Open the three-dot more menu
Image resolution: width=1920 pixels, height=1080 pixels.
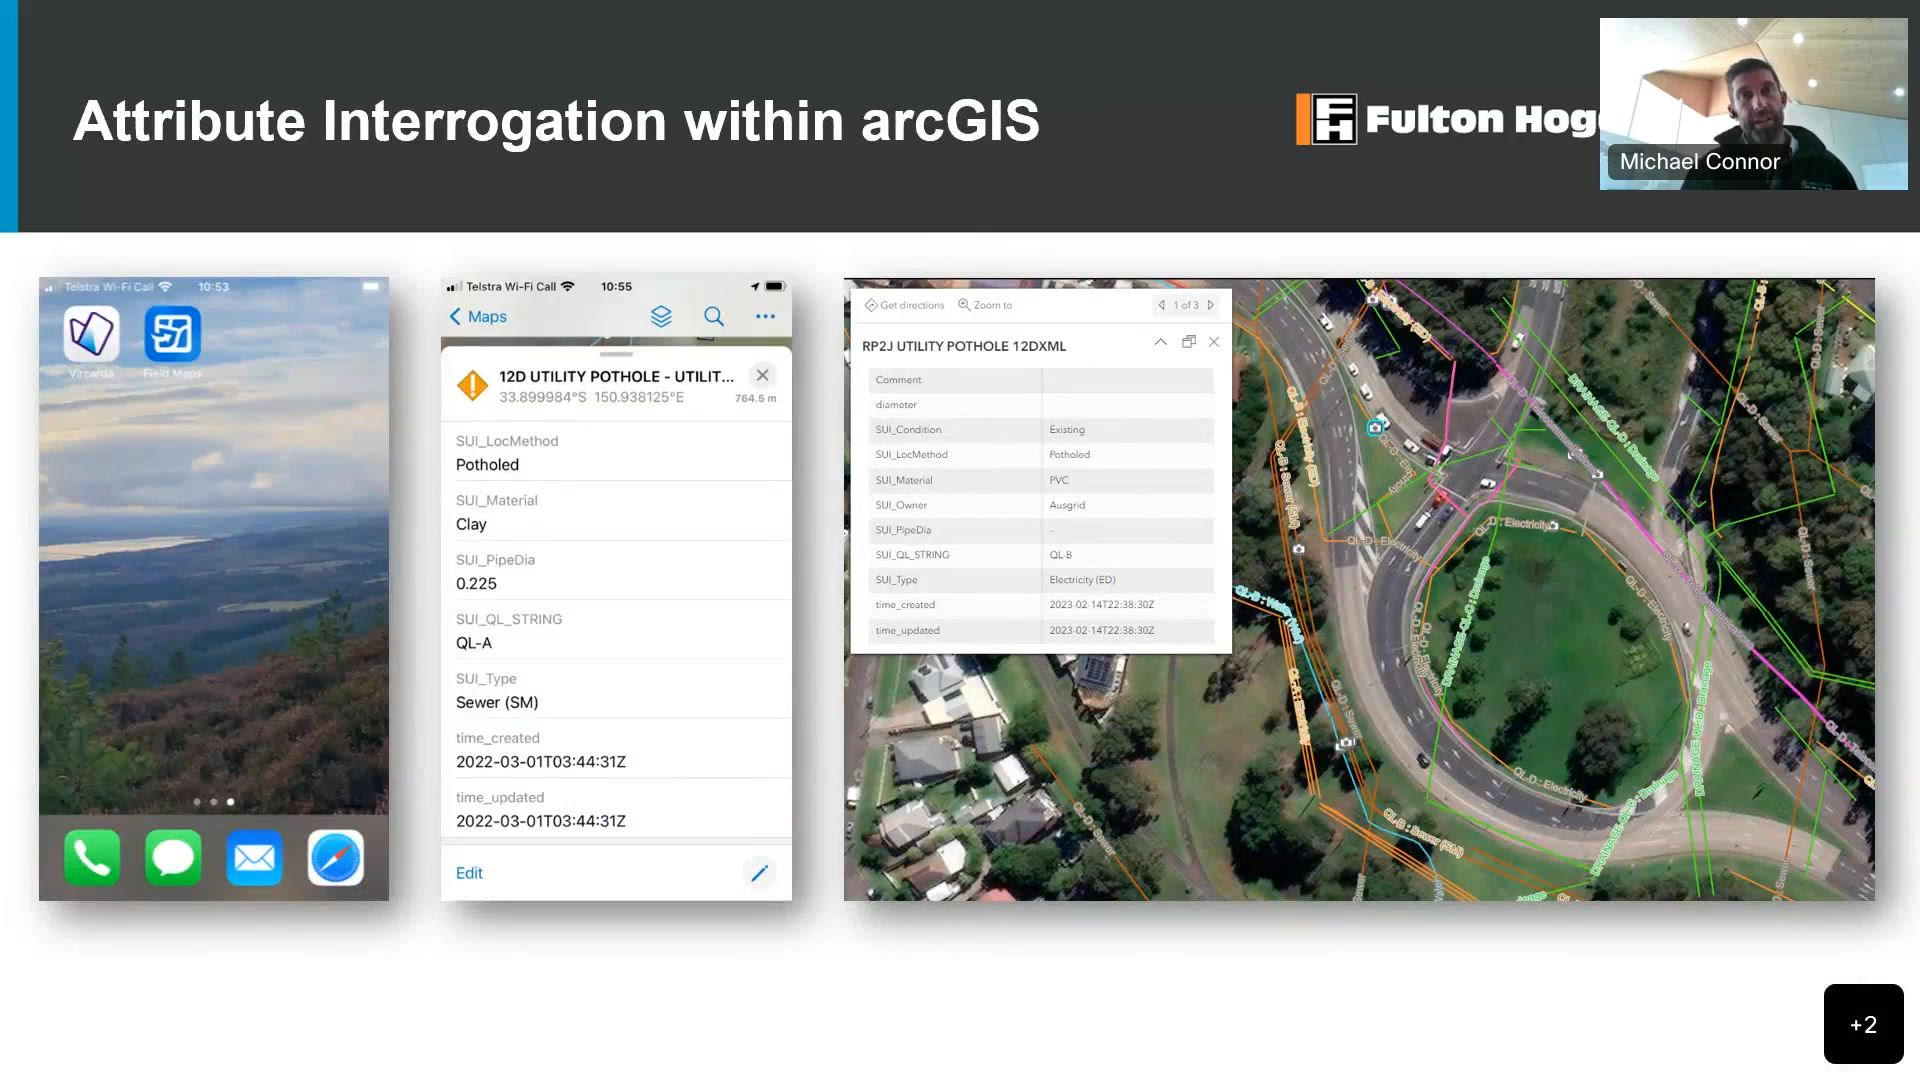point(765,317)
